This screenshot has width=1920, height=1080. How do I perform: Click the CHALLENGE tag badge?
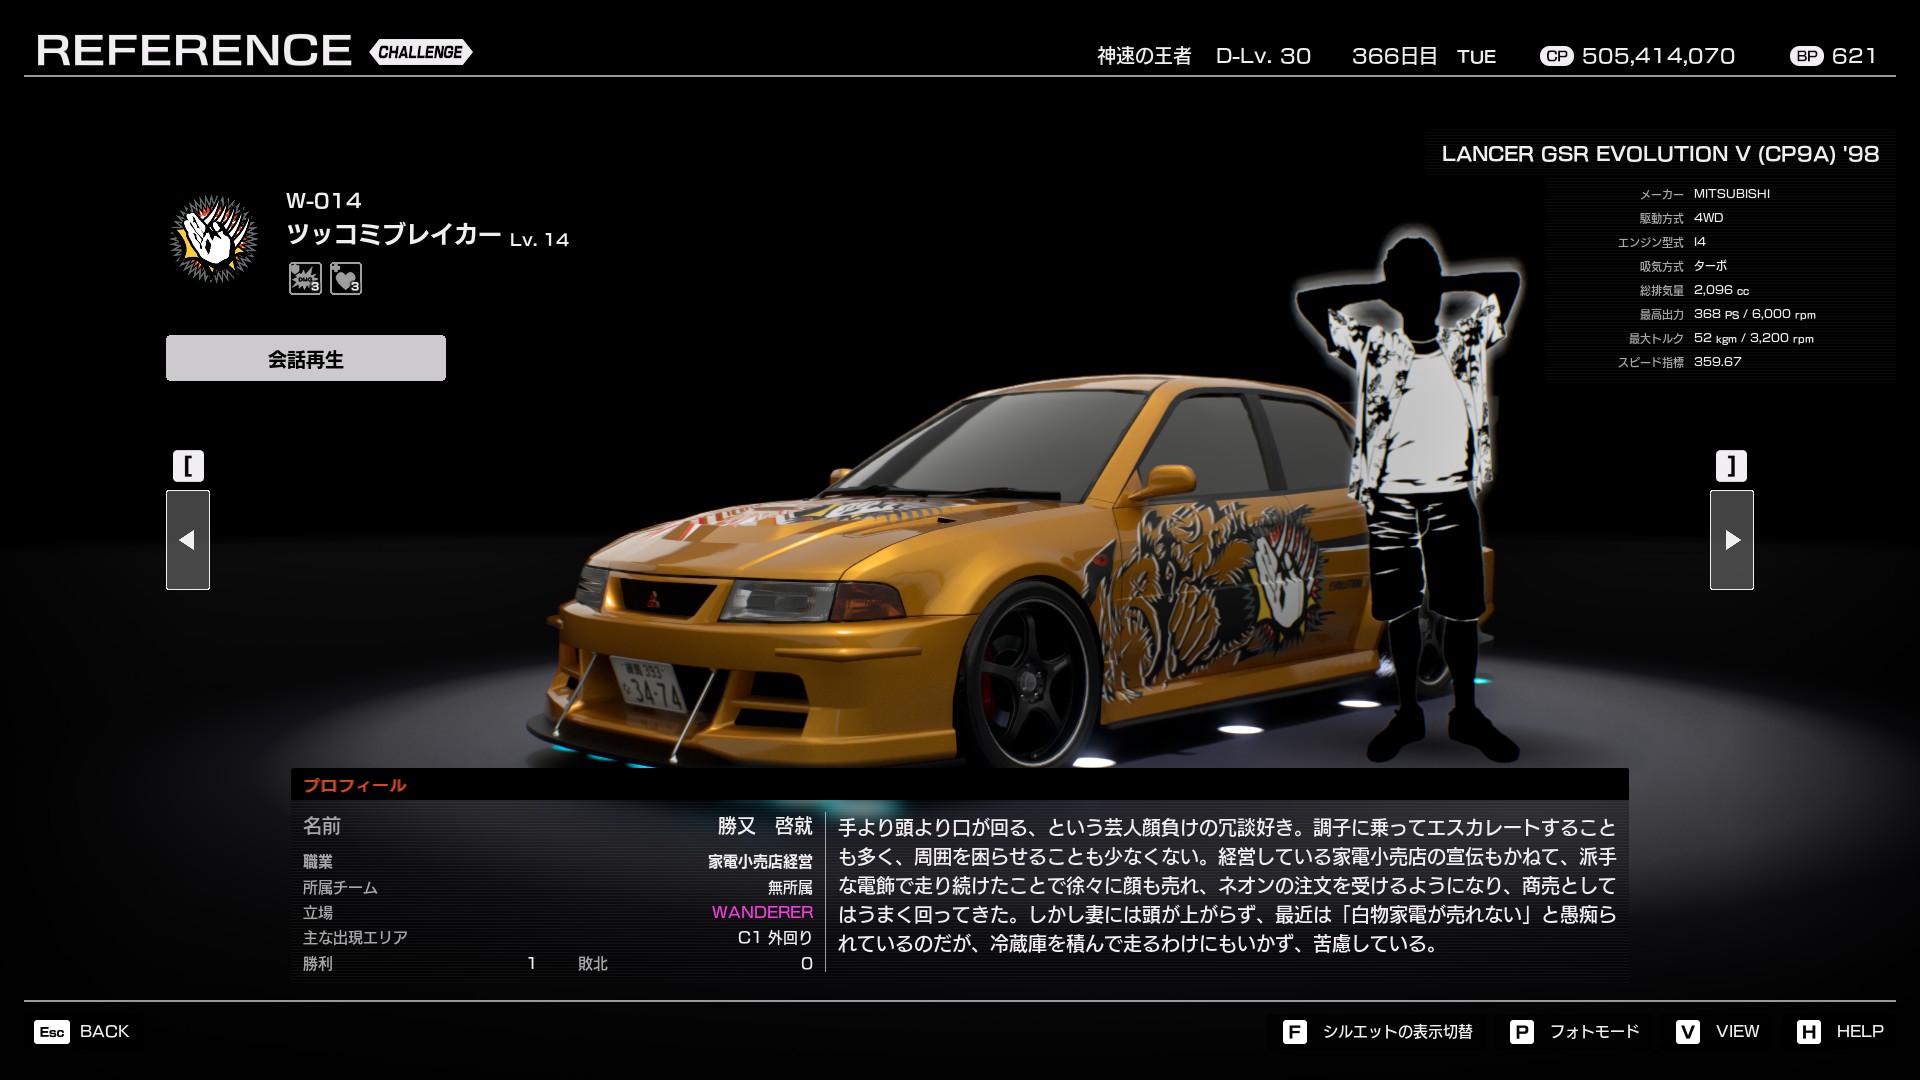[420, 52]
